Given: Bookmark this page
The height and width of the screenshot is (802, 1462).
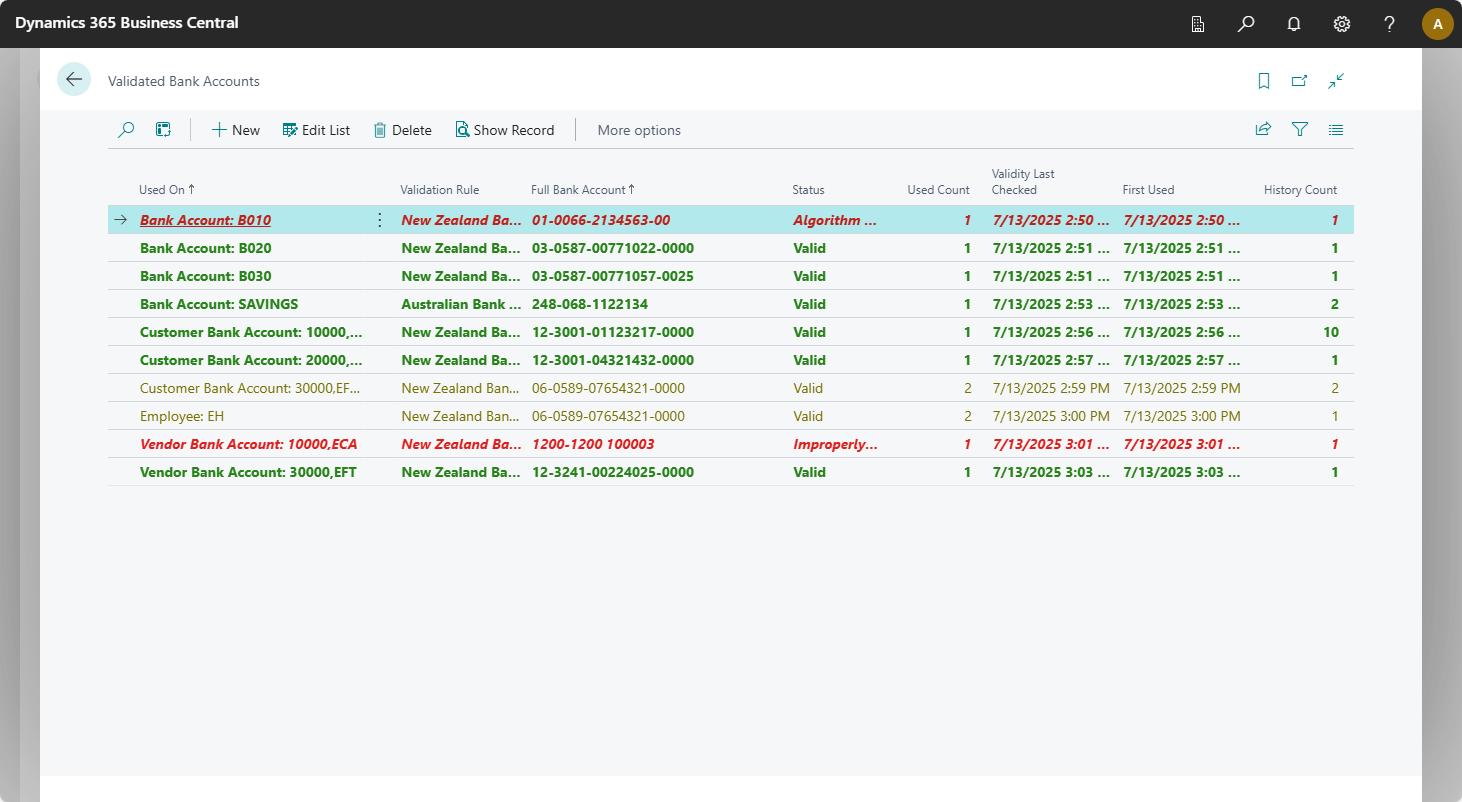Looking at the screenshot, I should pyautogui.click(x=1264, y=81).
